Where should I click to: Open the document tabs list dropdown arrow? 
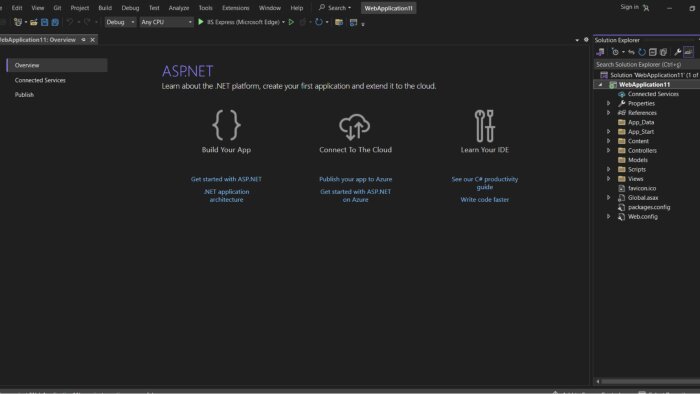[x=577, y=40]
